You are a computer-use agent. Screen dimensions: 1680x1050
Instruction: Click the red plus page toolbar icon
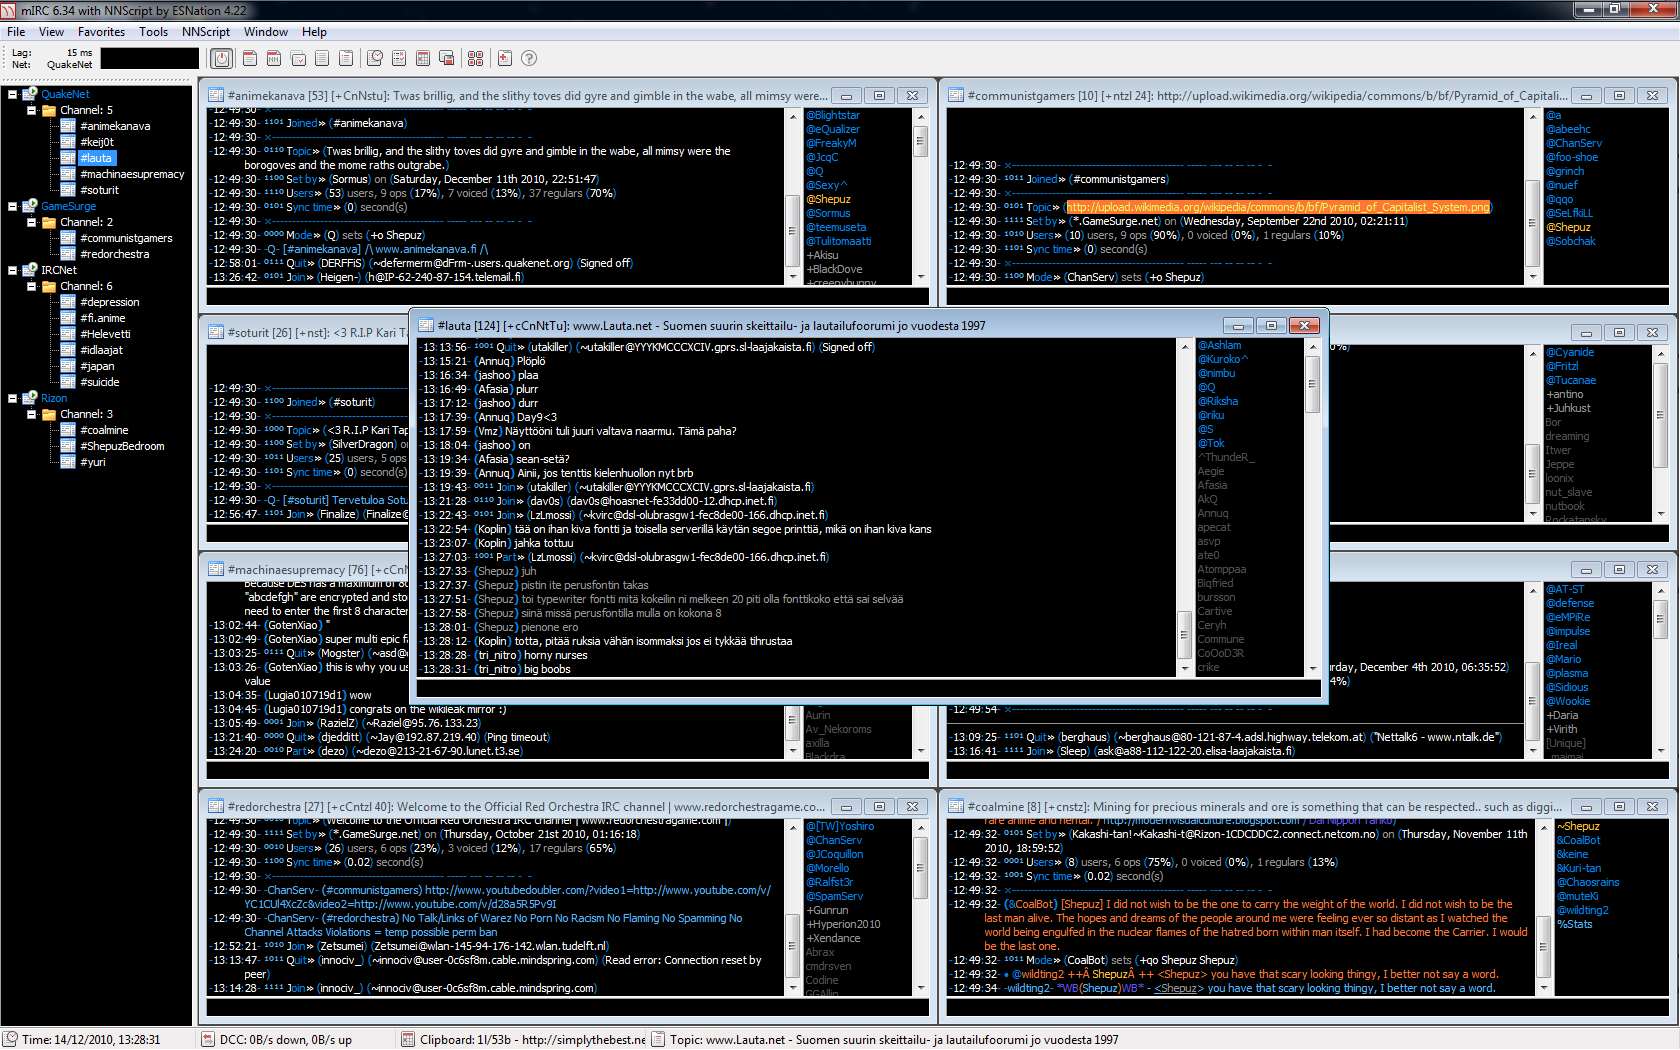pyautogui.click(x=504, y=59)
